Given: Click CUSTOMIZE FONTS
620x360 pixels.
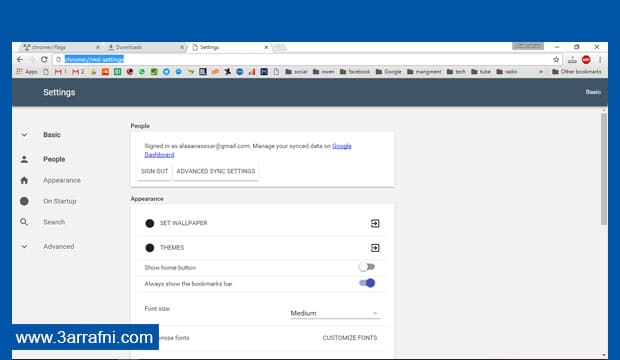Looking at the screenshot, I should 350,338.
